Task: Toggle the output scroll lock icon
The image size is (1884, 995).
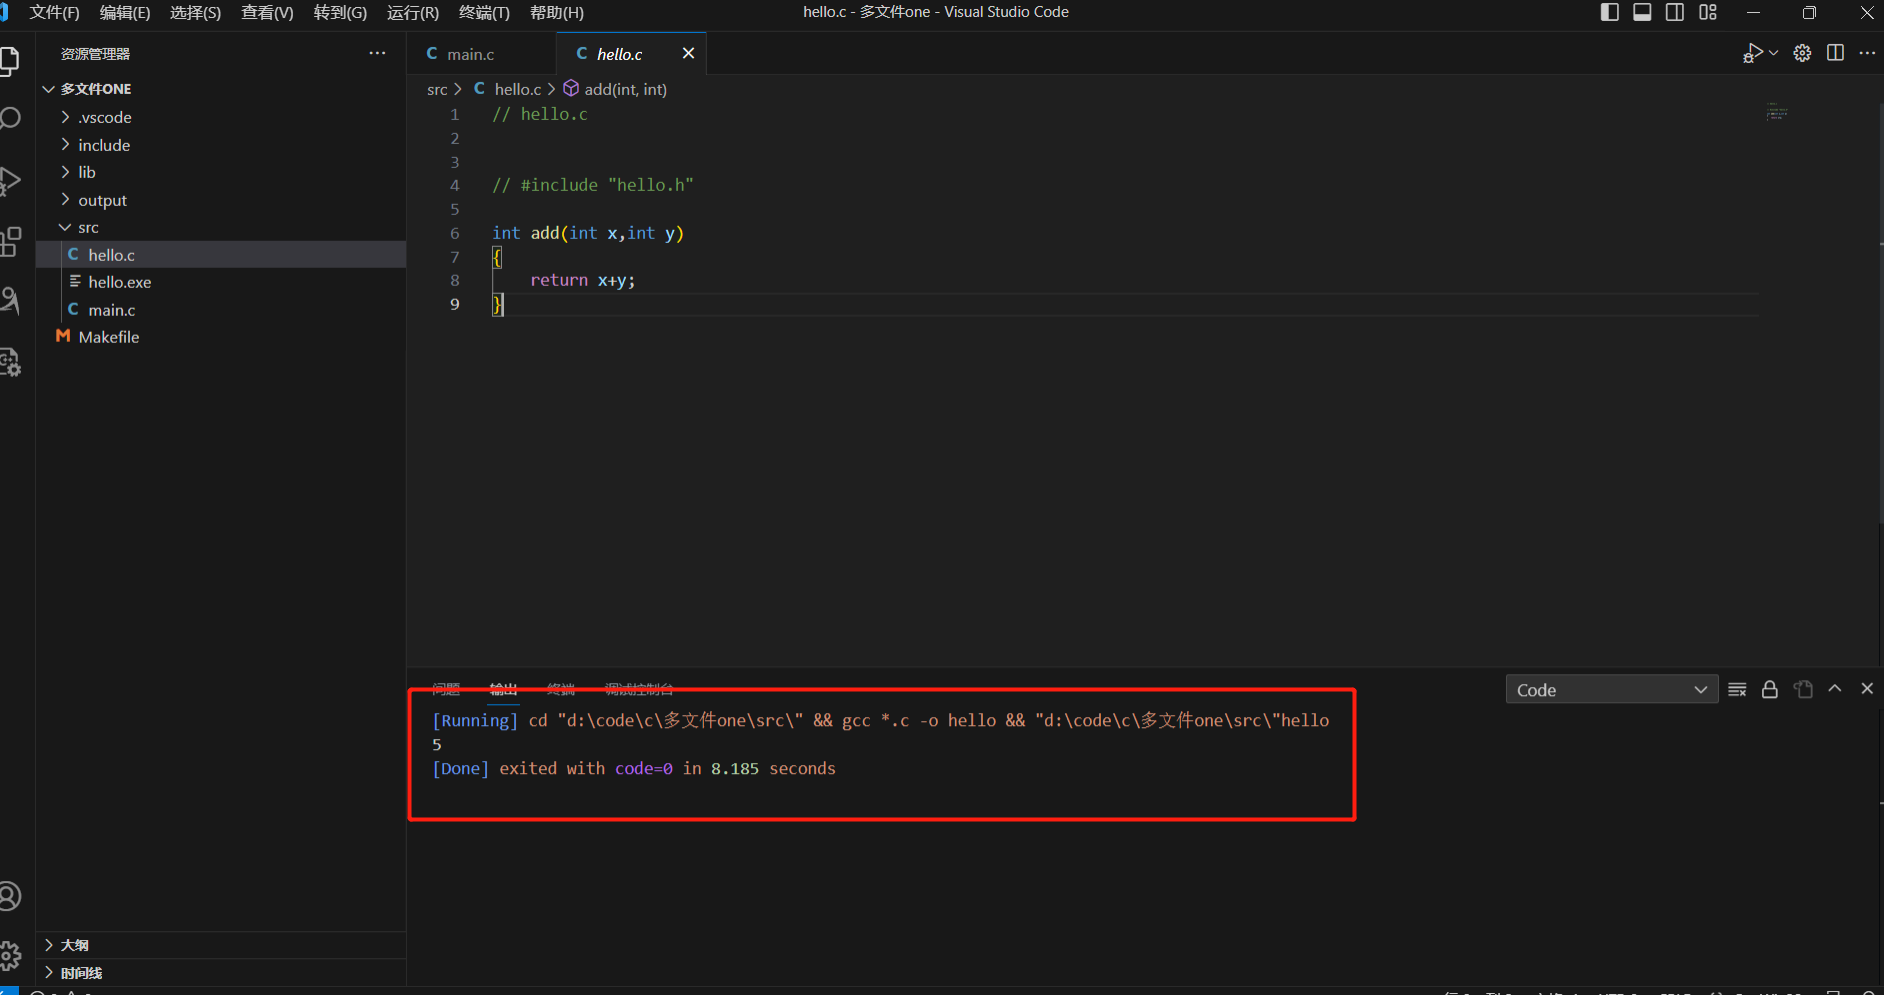Action: pos(1770,689)
